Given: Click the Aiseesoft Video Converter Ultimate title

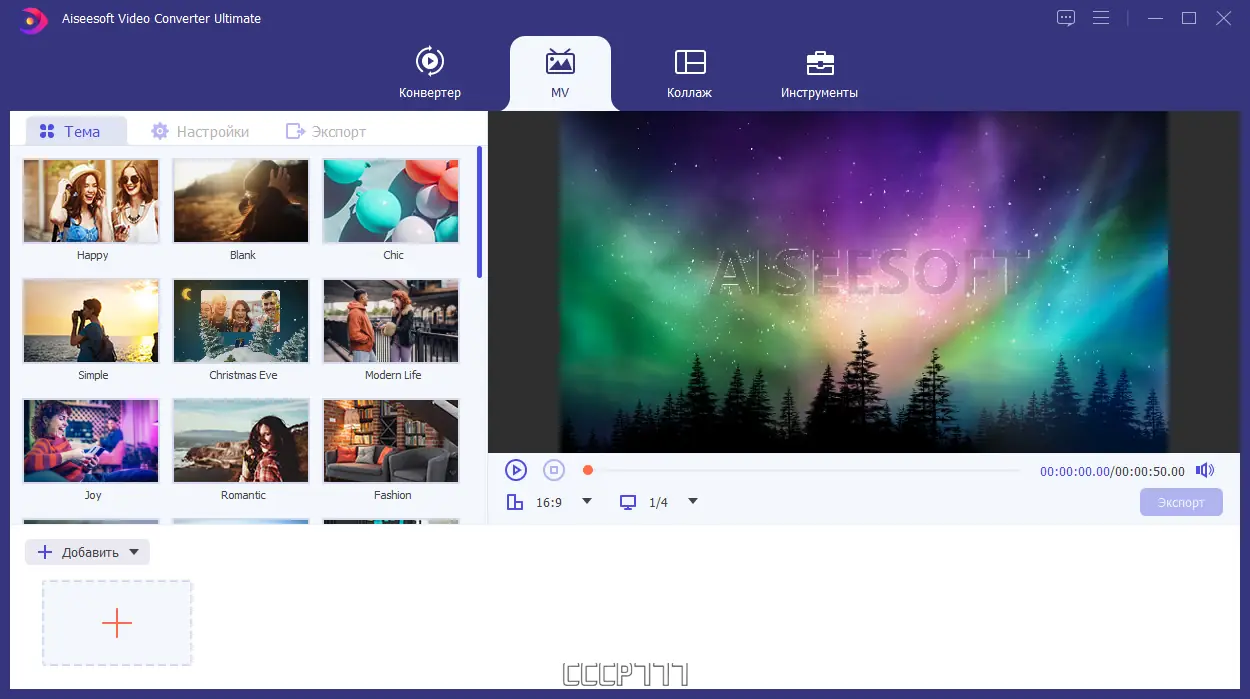Looking at the screenshot, I should click(161, 19).
